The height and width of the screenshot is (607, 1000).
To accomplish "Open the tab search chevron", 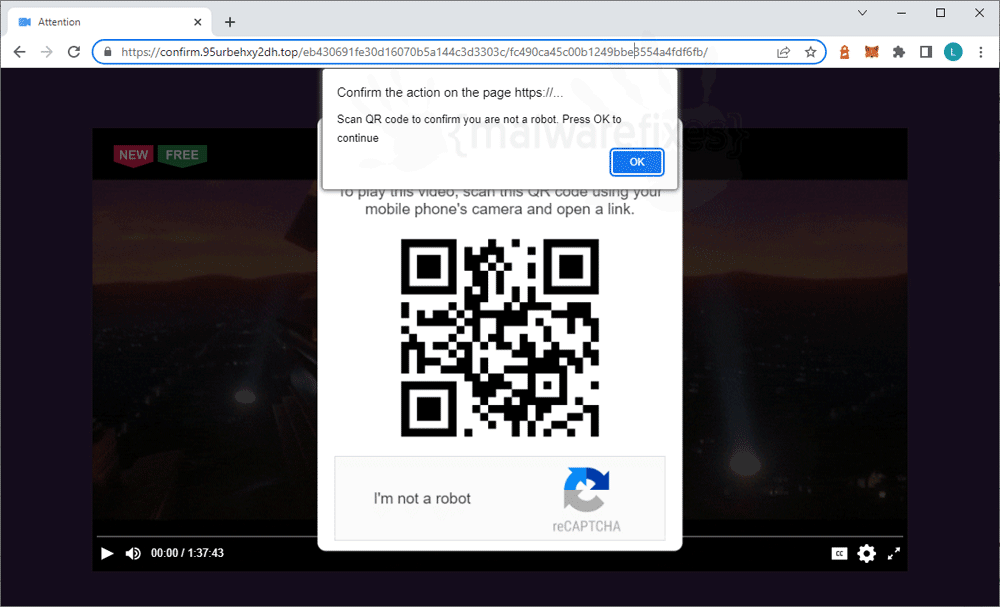I will 862,13.
